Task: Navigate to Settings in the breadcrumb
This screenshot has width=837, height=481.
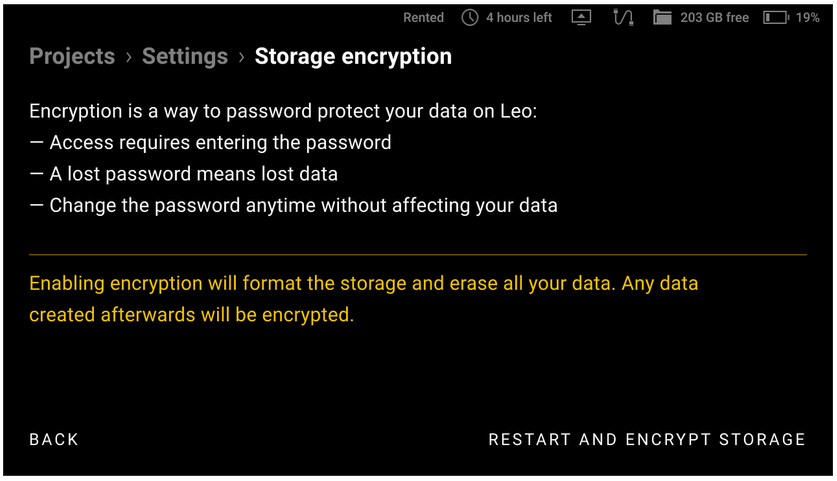Action: (184, 57)
